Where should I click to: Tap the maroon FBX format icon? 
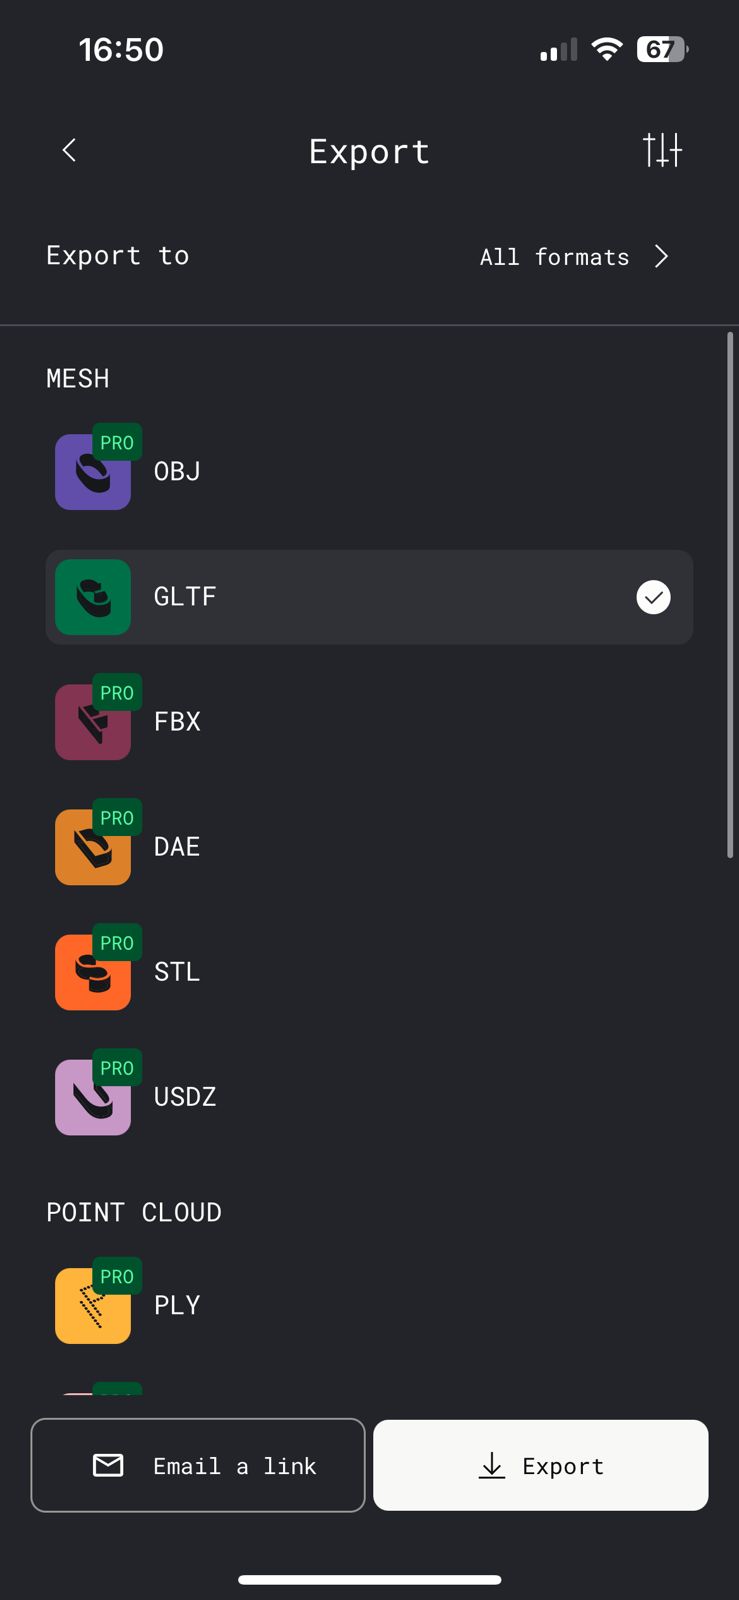[x=92, y=723]
